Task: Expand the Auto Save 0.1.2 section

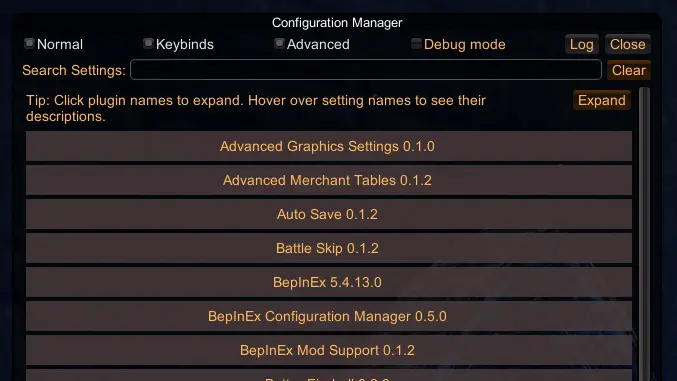Action: (x=329, y=214)
